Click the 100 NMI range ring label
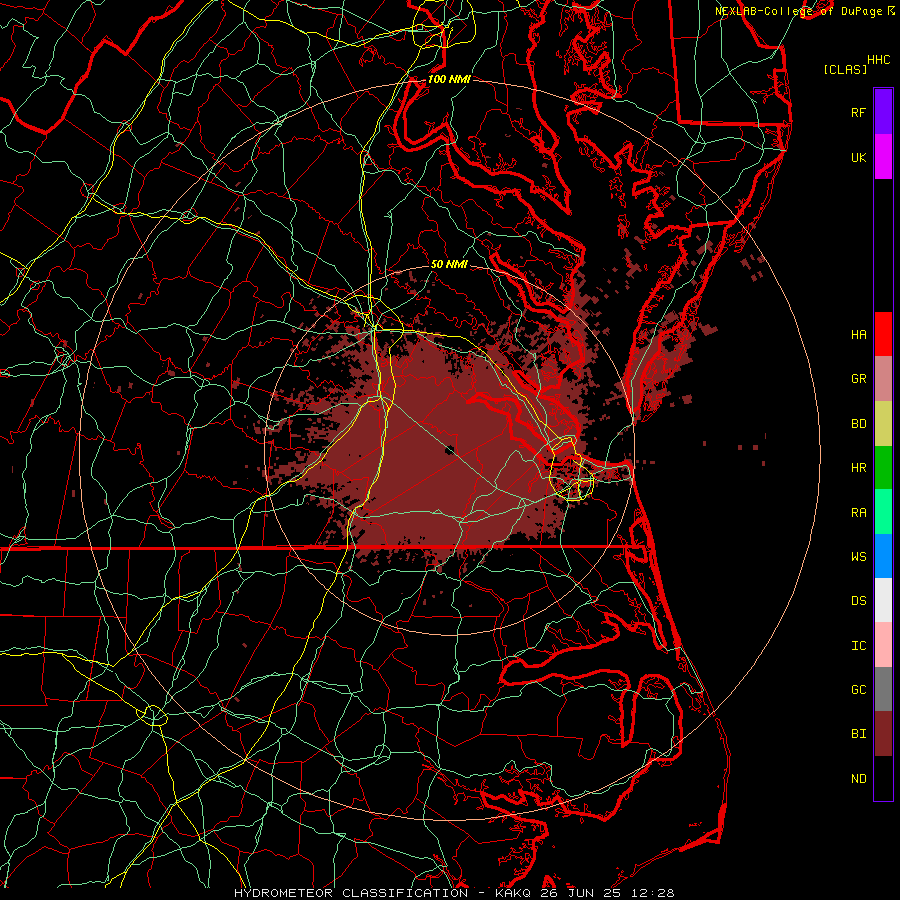Screen dimensions: 900x900 tap(449, 79)
